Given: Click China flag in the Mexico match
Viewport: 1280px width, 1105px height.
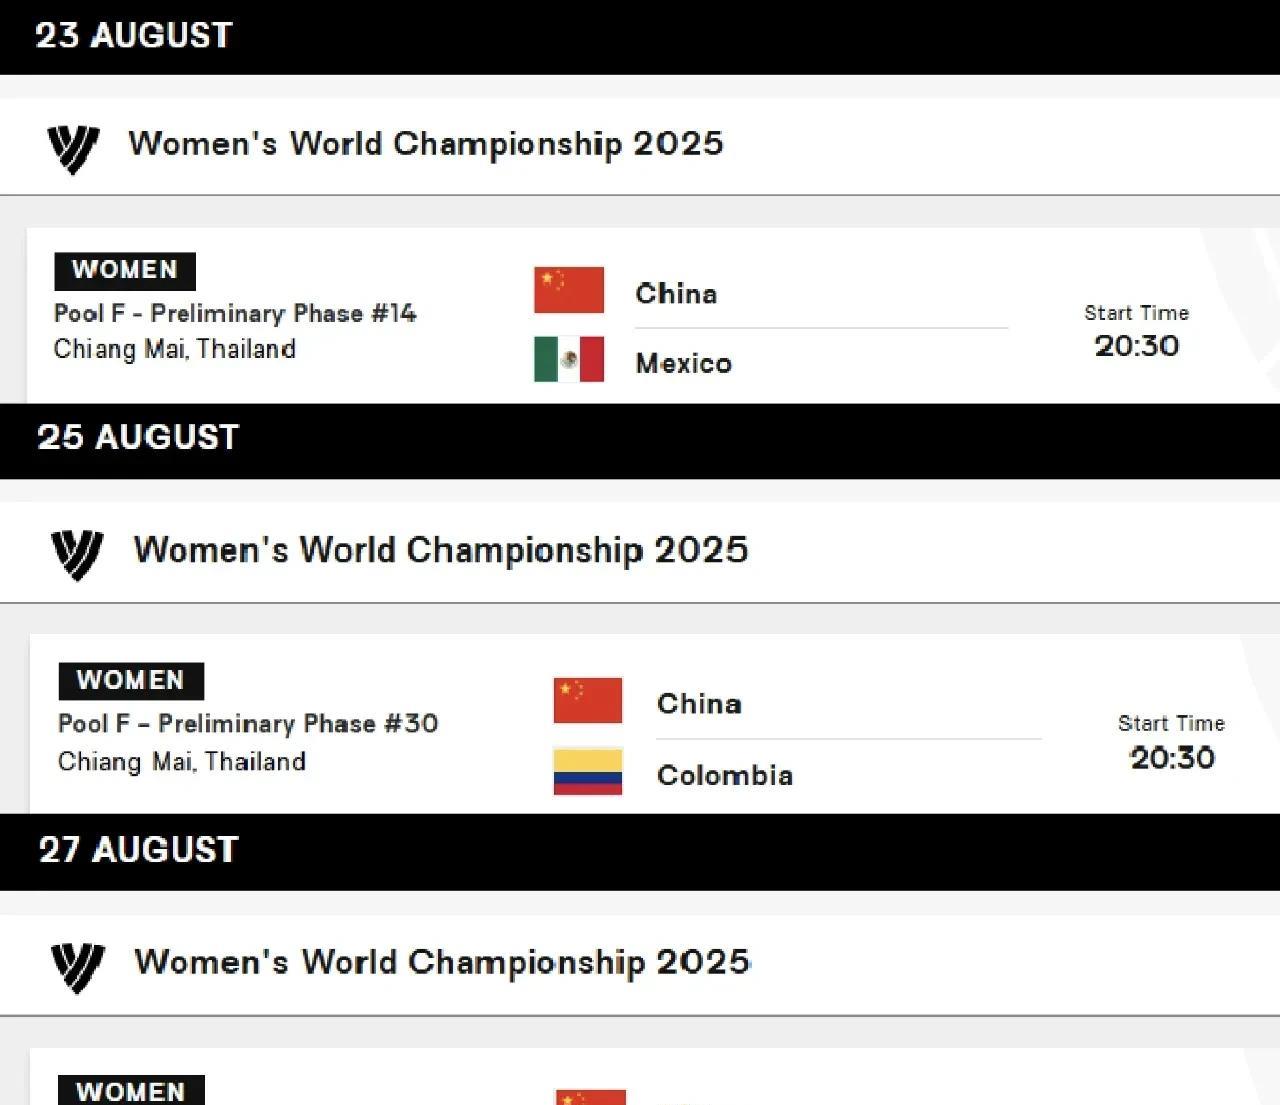Looking at the screenshot, I should [568, 290].
